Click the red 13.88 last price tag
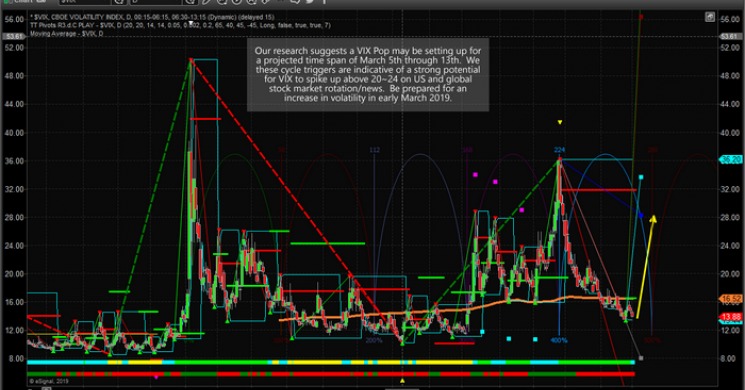 (x=731, y=317)
